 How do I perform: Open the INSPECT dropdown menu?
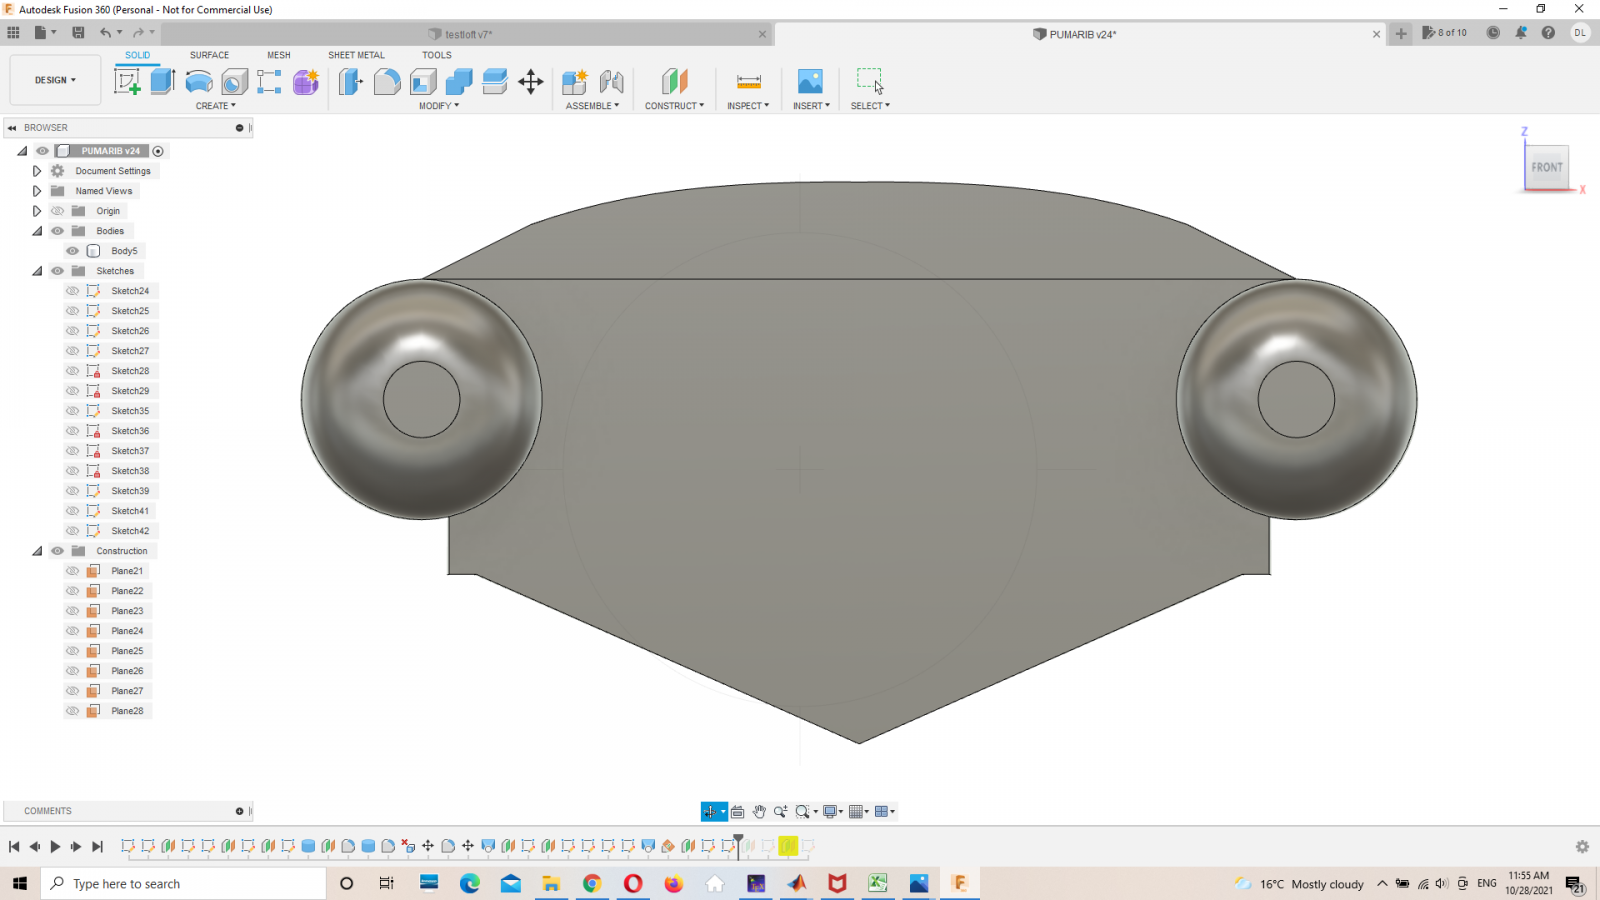click(x=748, y=106)
